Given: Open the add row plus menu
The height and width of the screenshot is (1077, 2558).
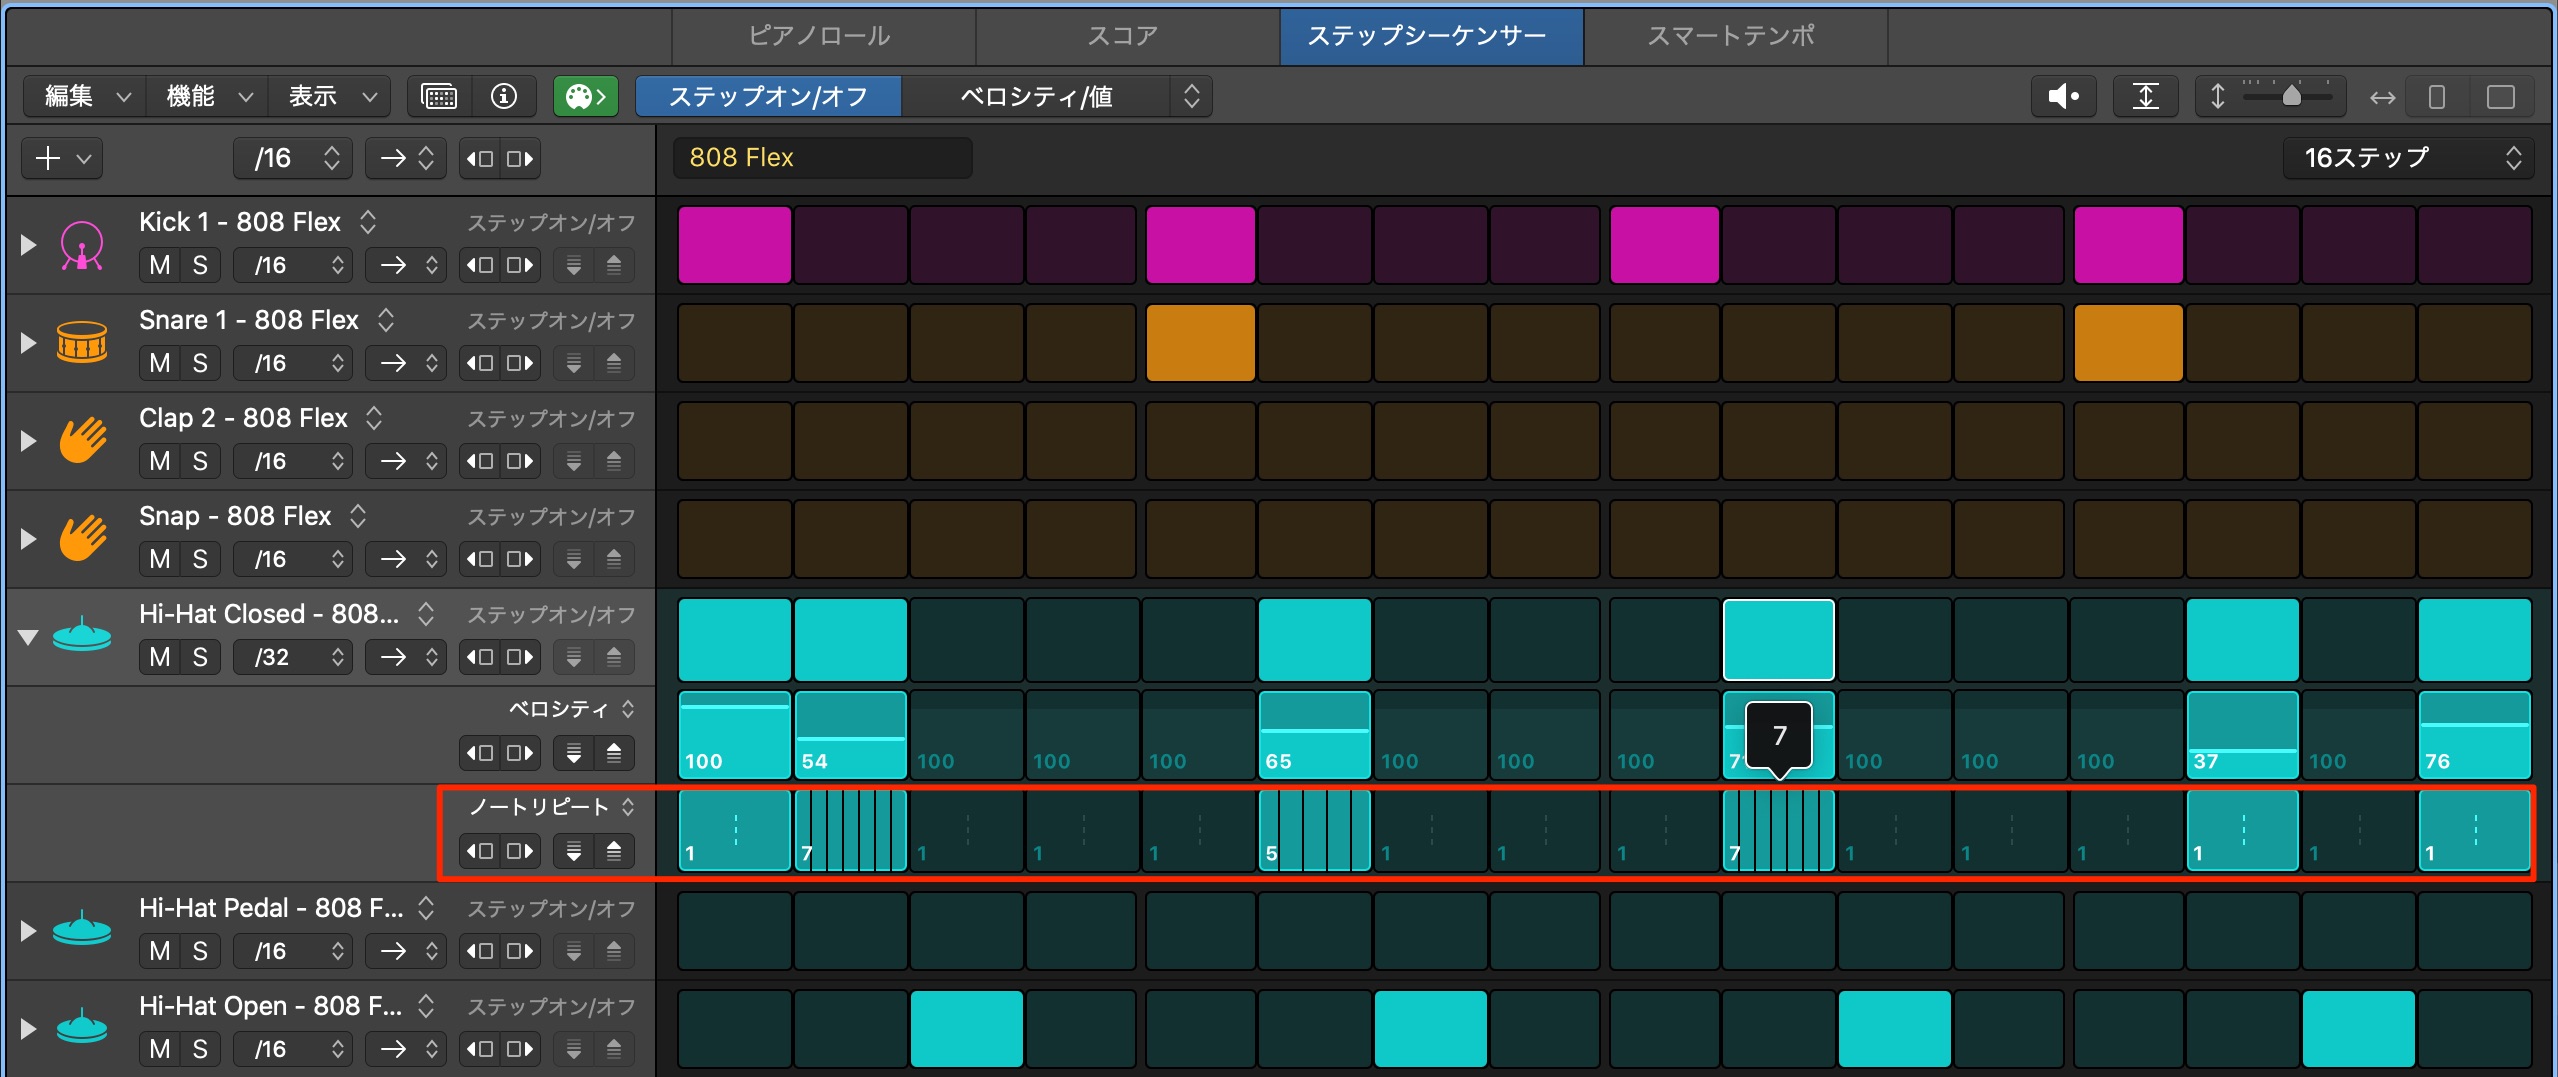Looking at the screenshot, I should click(62, 158).
